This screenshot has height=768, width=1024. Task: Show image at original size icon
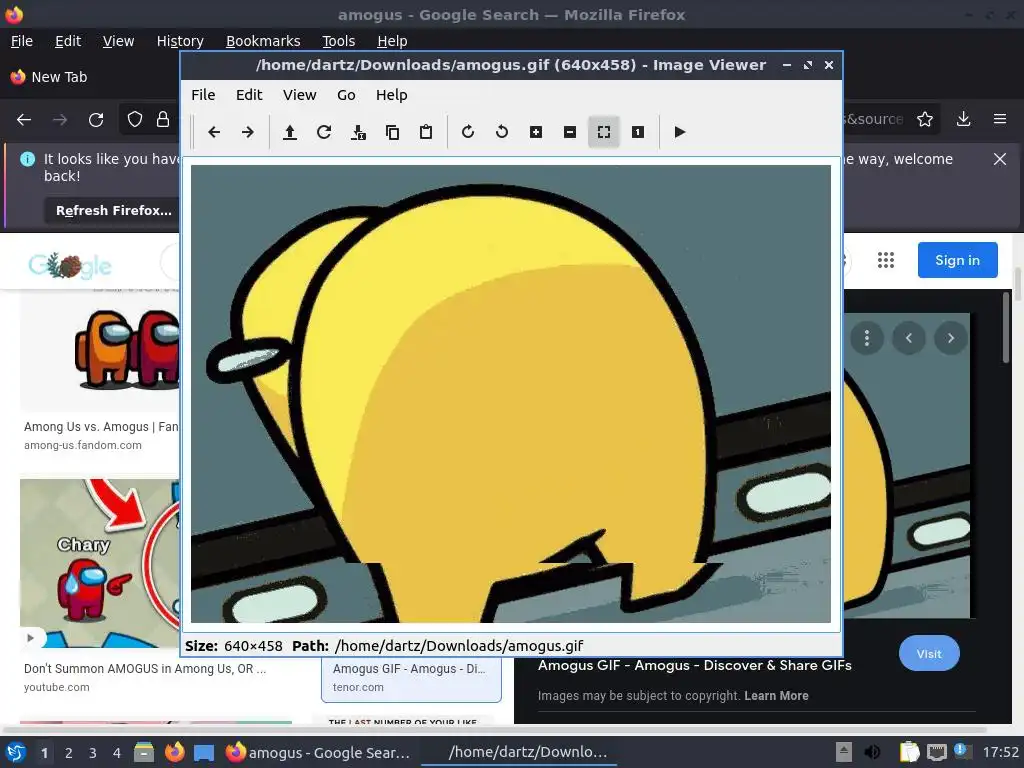tap(637, 133)
